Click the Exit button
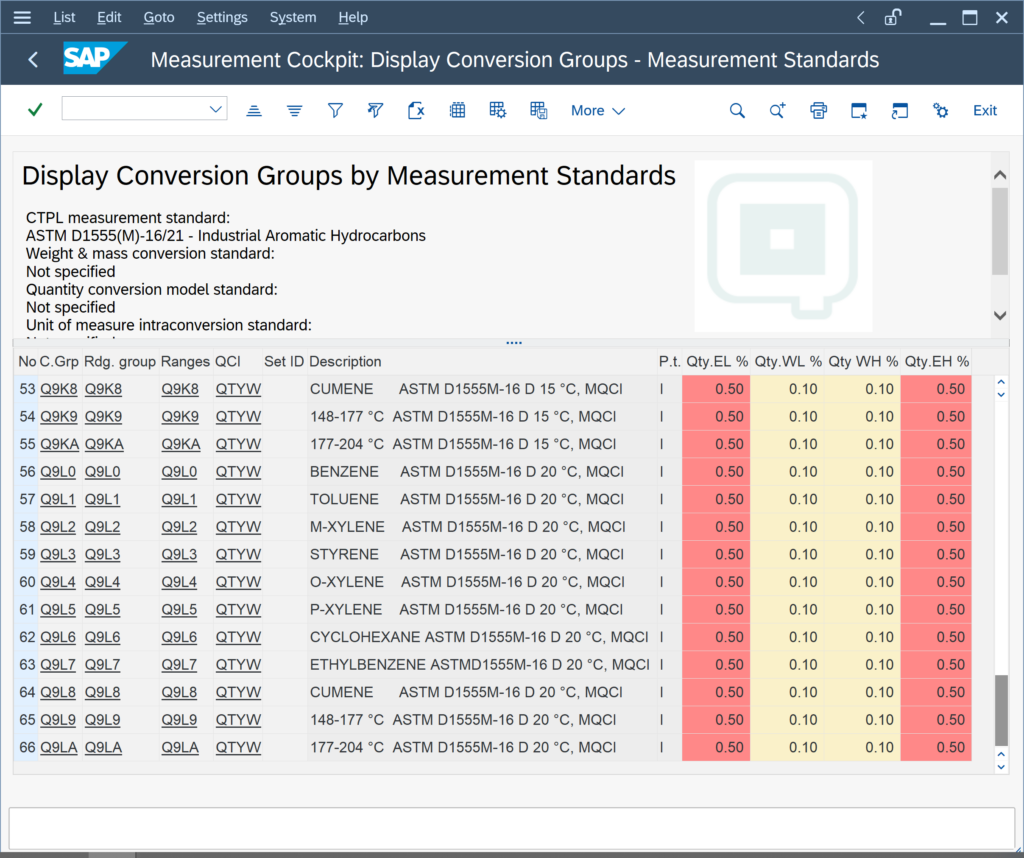The height and width of the screenshot is (858, 1024). click(985, 111)
